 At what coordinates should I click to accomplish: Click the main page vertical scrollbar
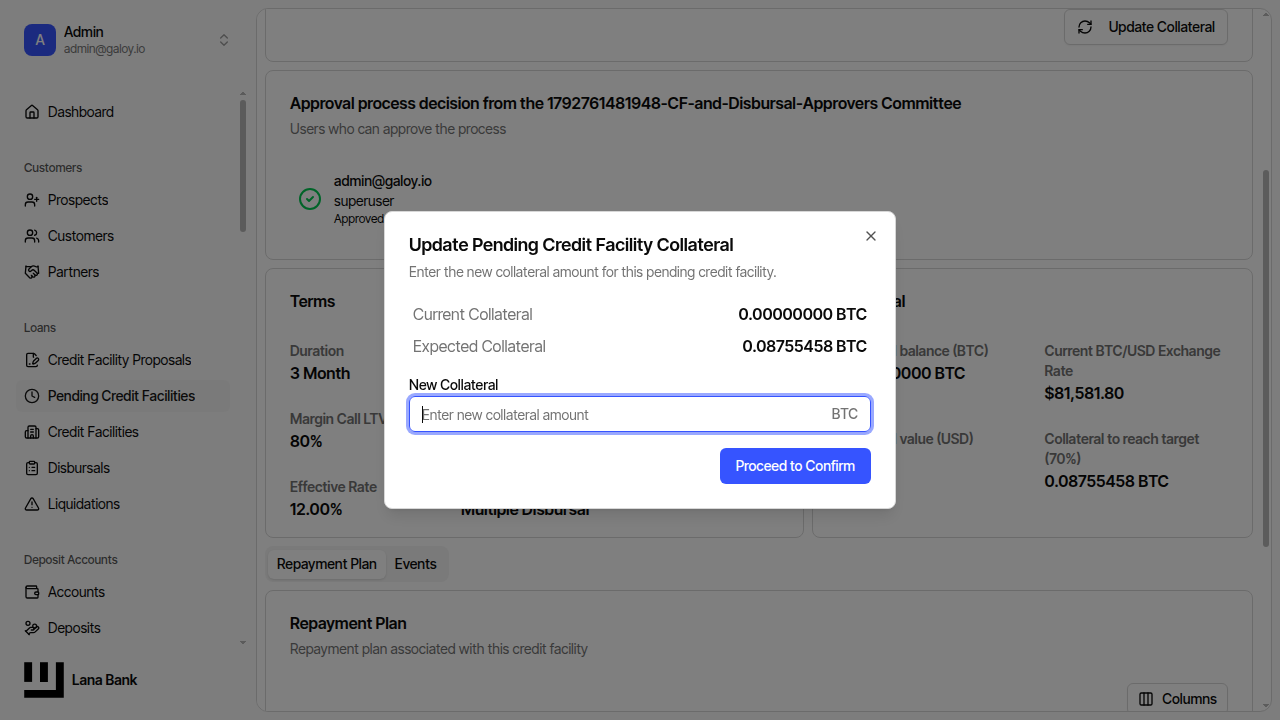[1266, 357]
